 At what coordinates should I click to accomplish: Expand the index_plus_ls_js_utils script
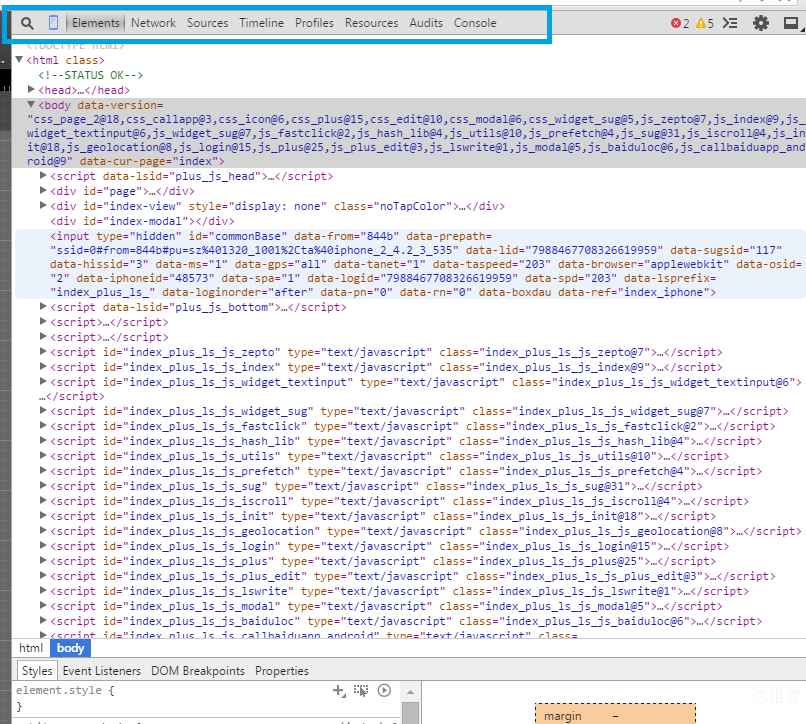tap(43, 455)
